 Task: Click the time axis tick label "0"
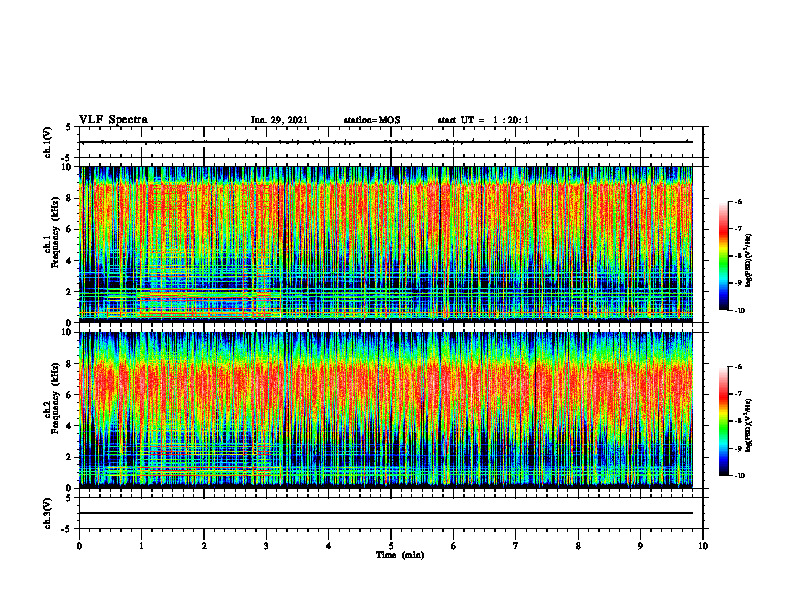click(x=79, y=546)
